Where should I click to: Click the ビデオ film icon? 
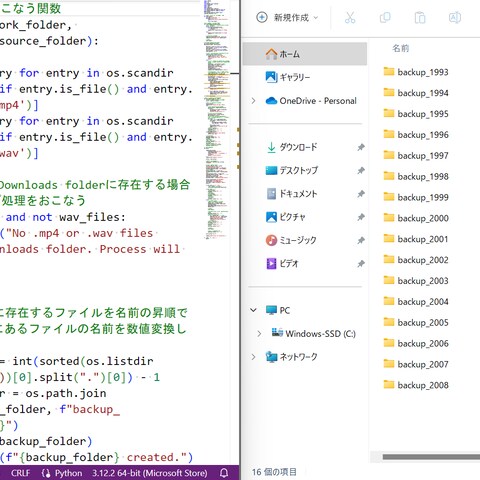[271, 263]
